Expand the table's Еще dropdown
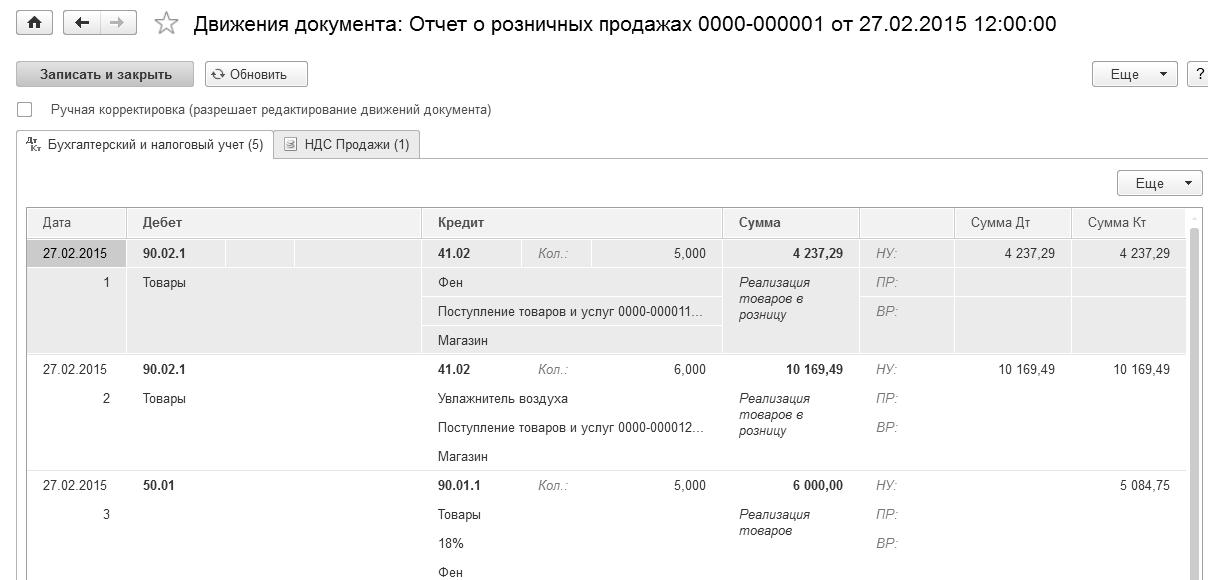The image size is (1208, 580). (x=1159, y=183)
